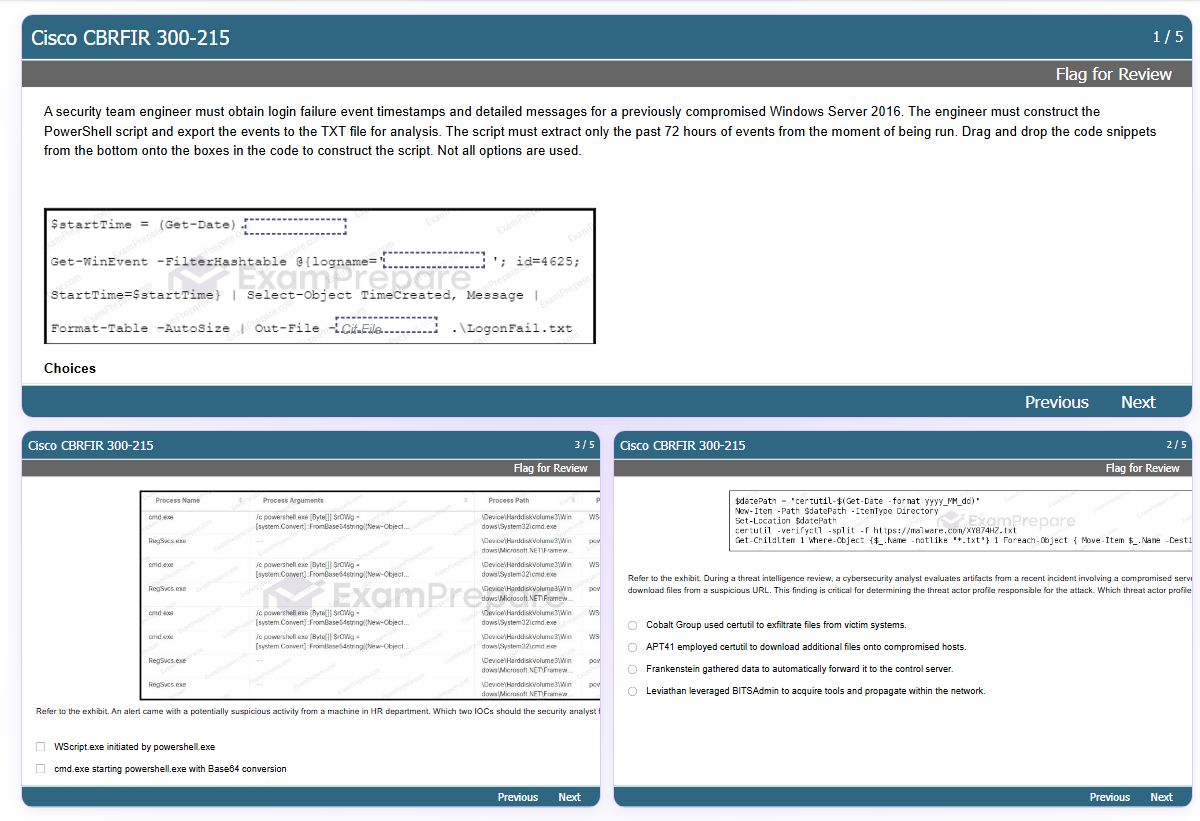
Task: Choose the Leviathan BITSAdmin answer
Action: pos(633,691)
